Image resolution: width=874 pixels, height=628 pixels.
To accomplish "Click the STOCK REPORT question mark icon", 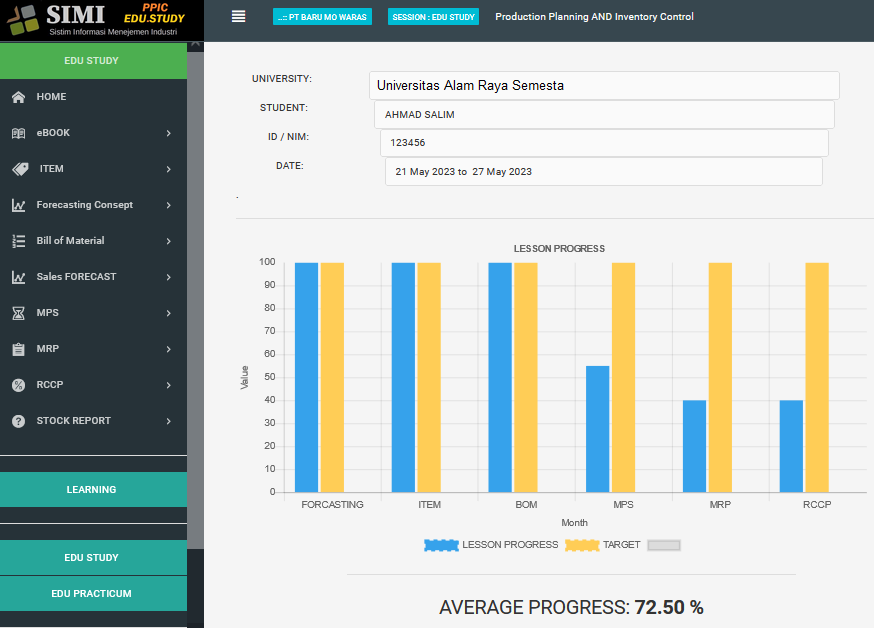I will [18, 421].
